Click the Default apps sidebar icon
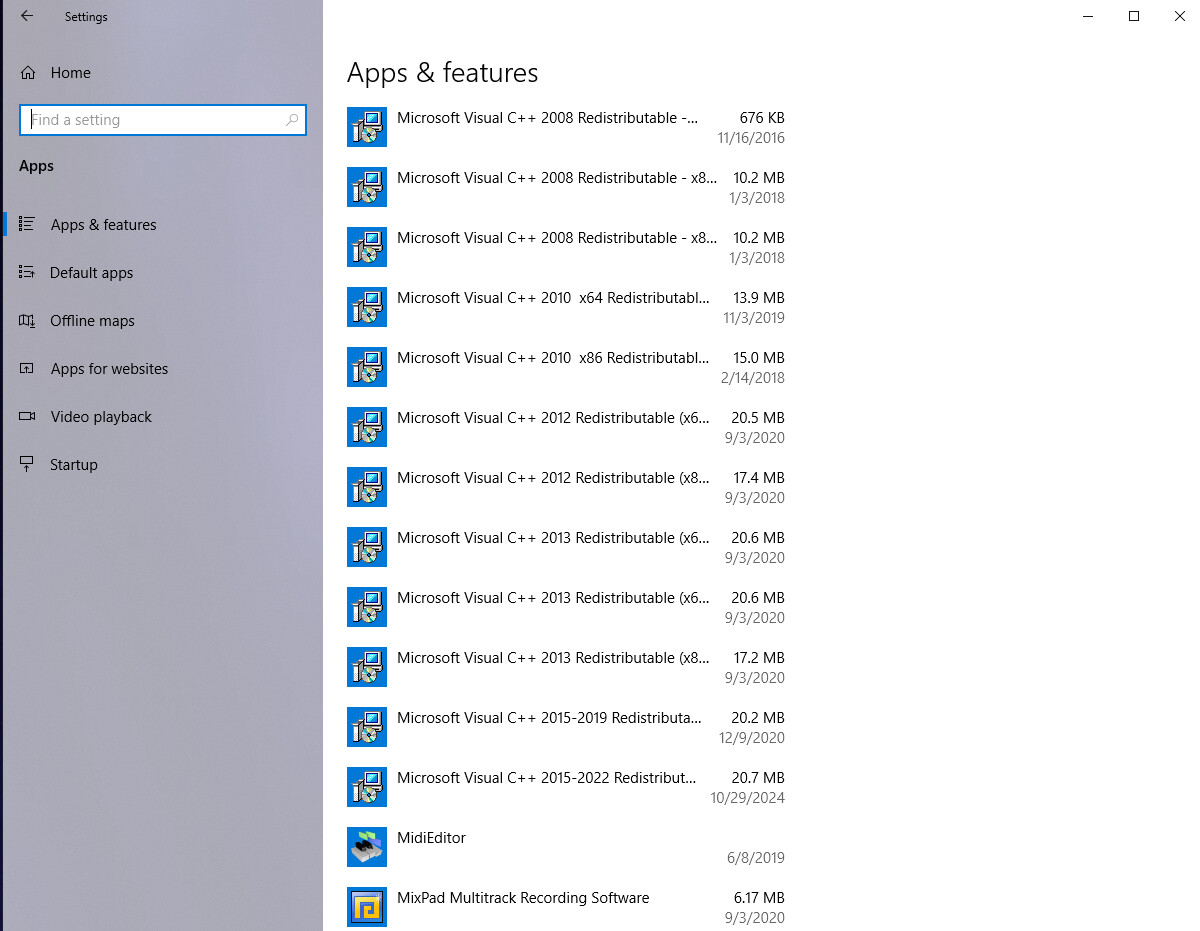The width and height of the screenshot is (1200, 931). tap(27, 272)
